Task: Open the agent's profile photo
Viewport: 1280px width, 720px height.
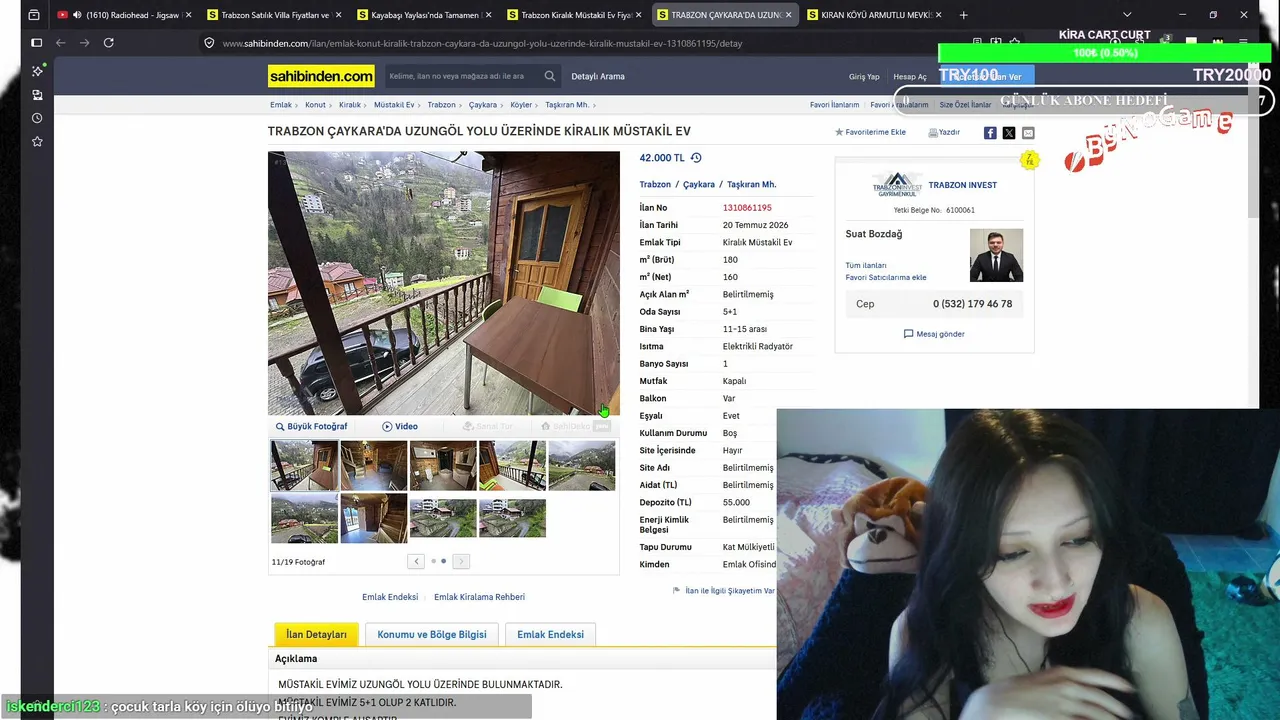Action: (x=996, y=255)
